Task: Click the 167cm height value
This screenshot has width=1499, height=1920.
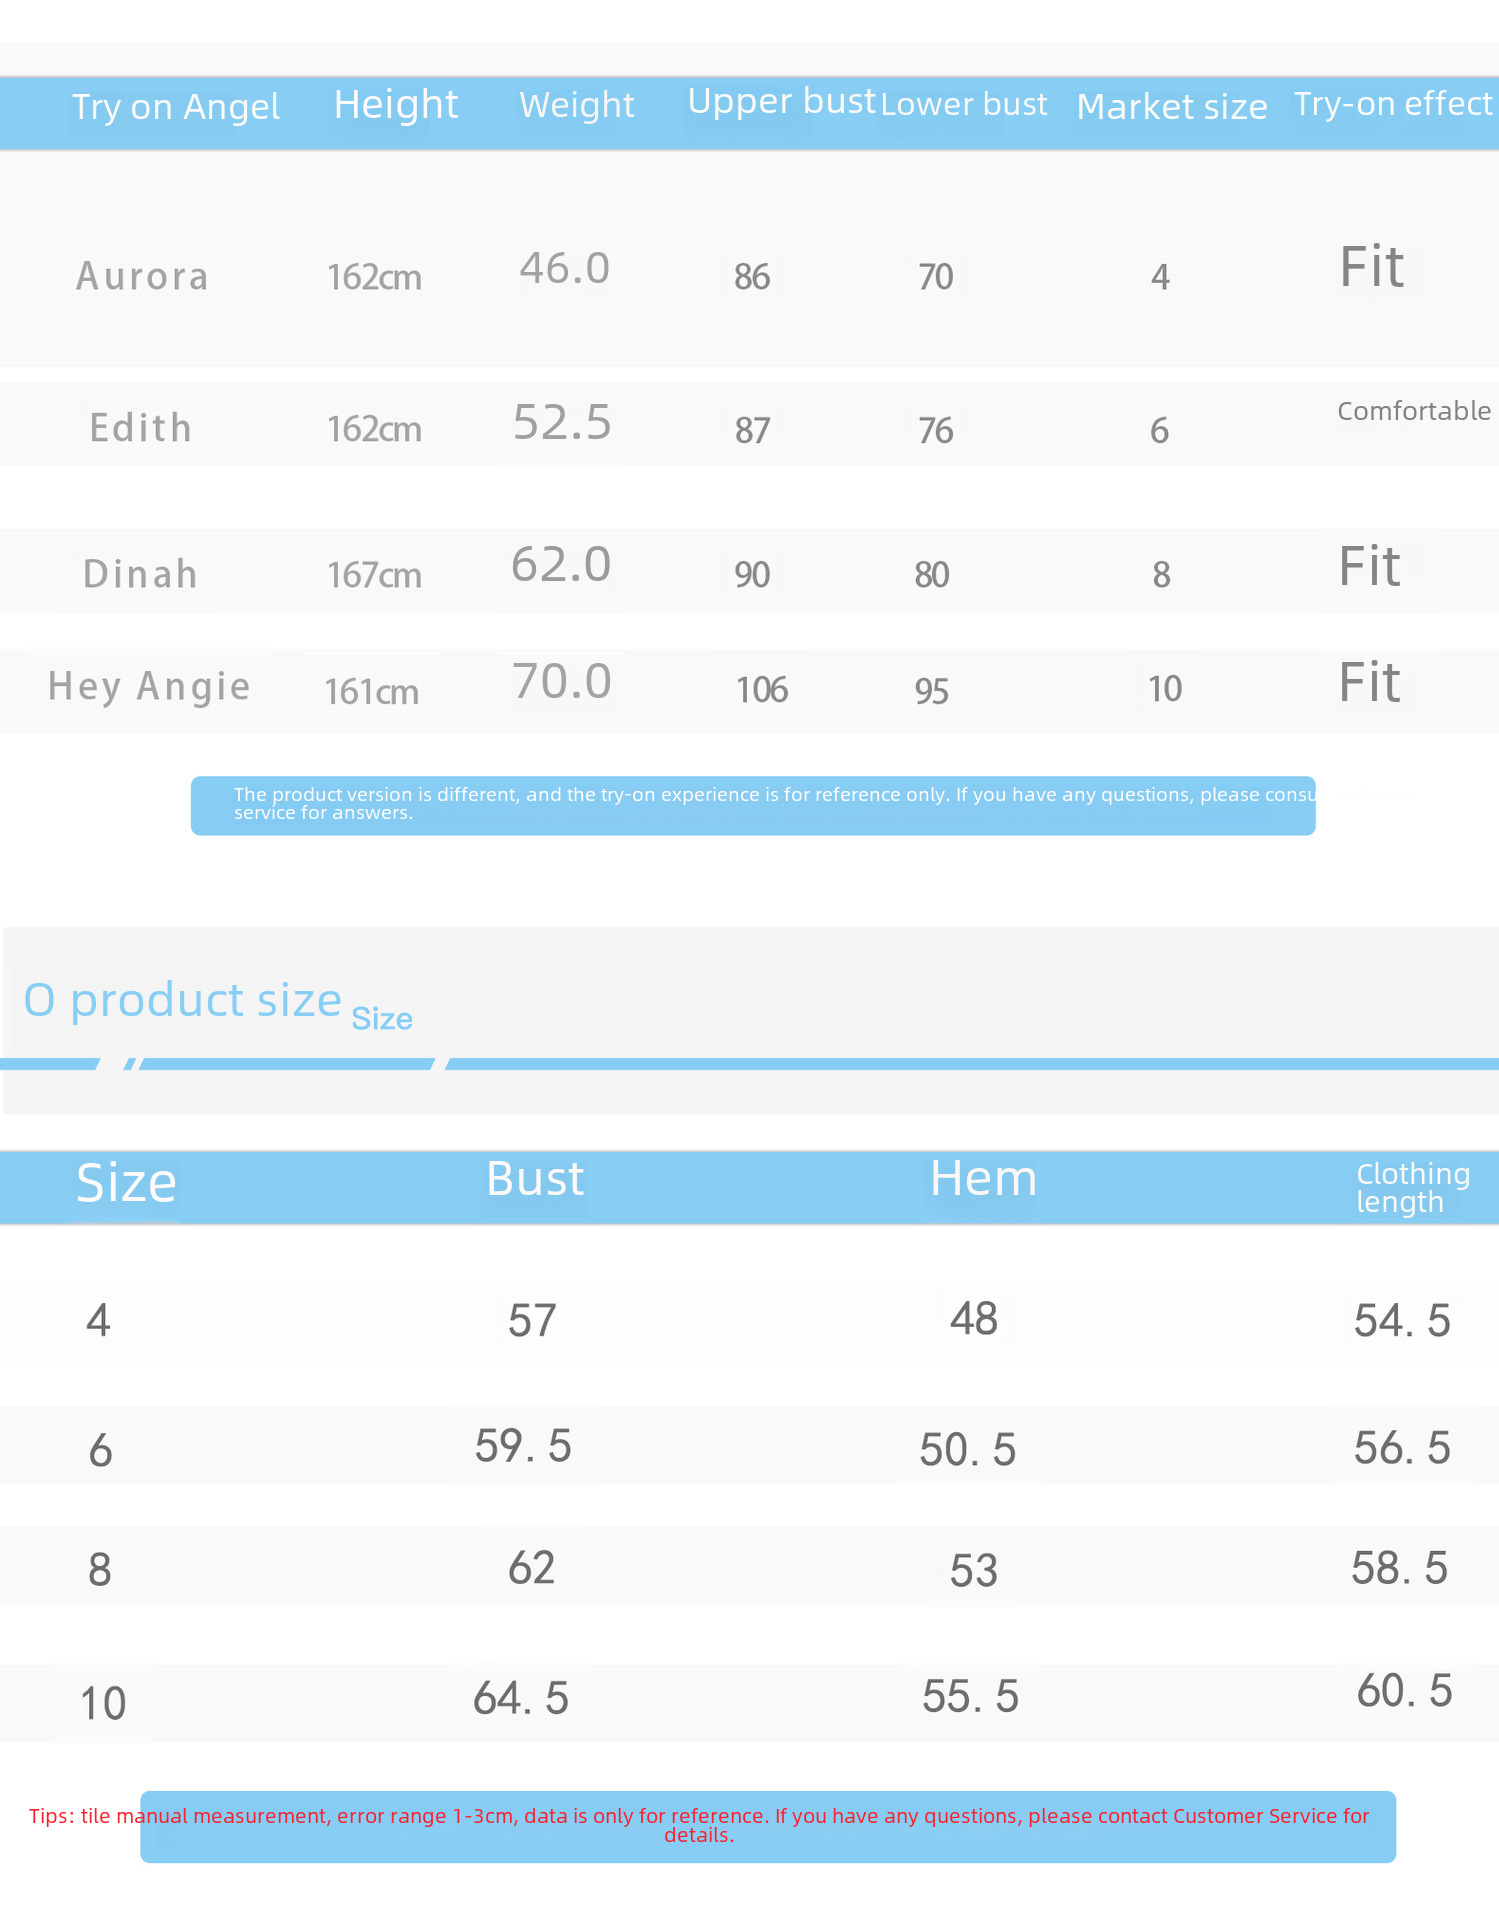Action: [375, 575]
